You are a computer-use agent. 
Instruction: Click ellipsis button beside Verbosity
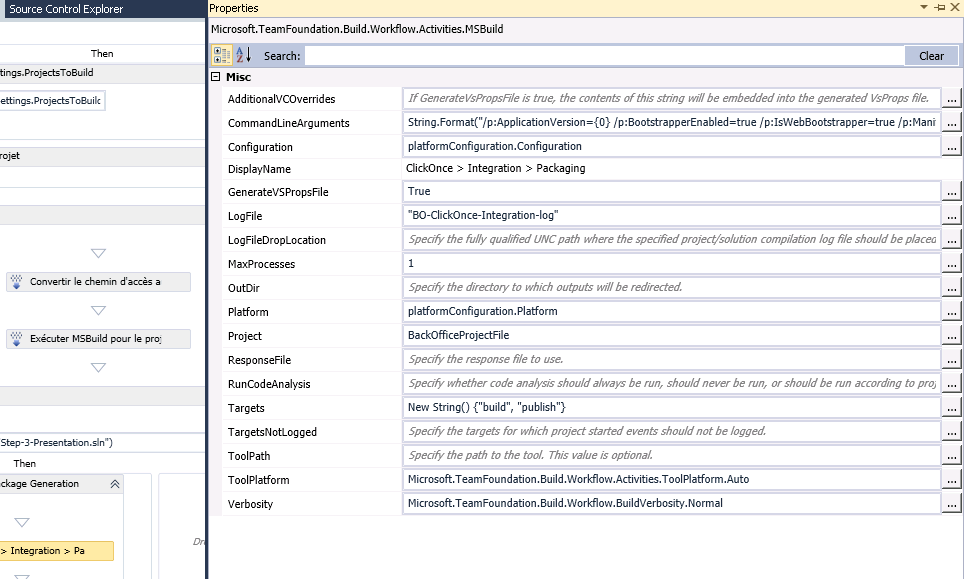point(952,504)
